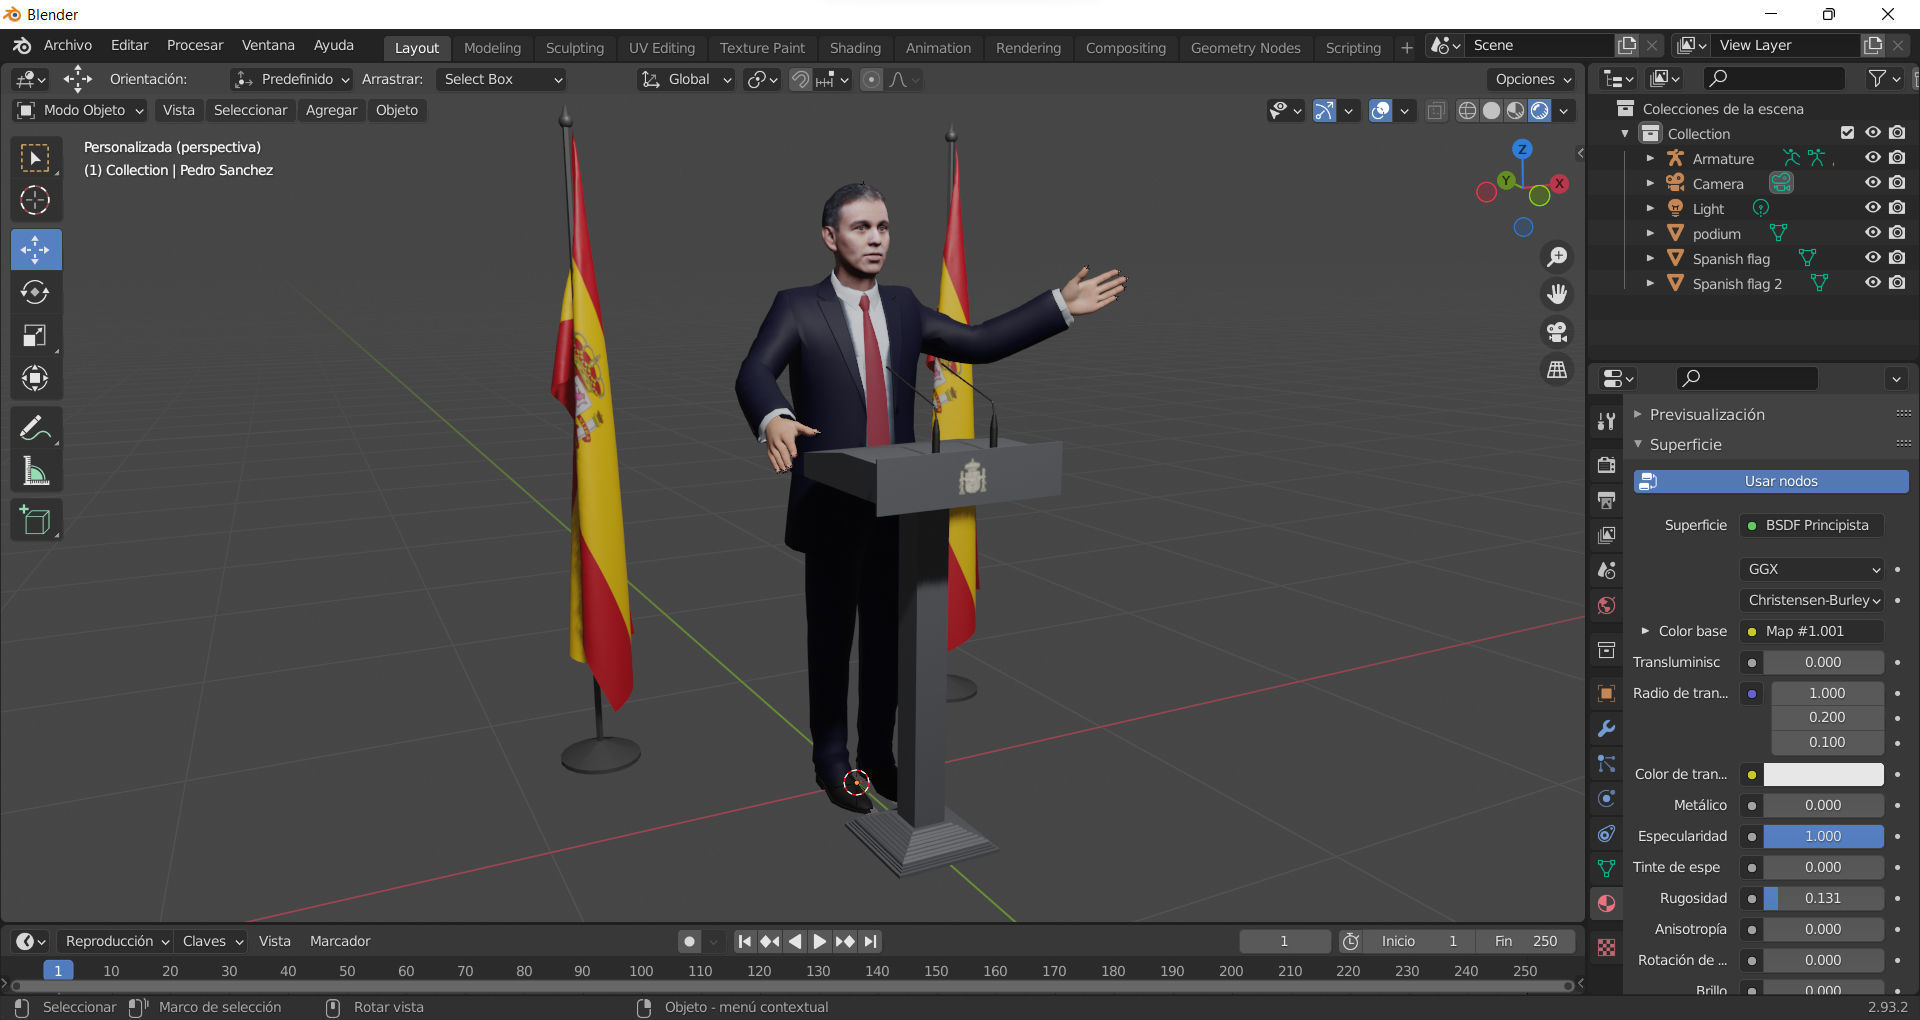Screen dimensions: 1920x1020
Task: Open GGX distribution dropdown
Action: click(1812, 569)
